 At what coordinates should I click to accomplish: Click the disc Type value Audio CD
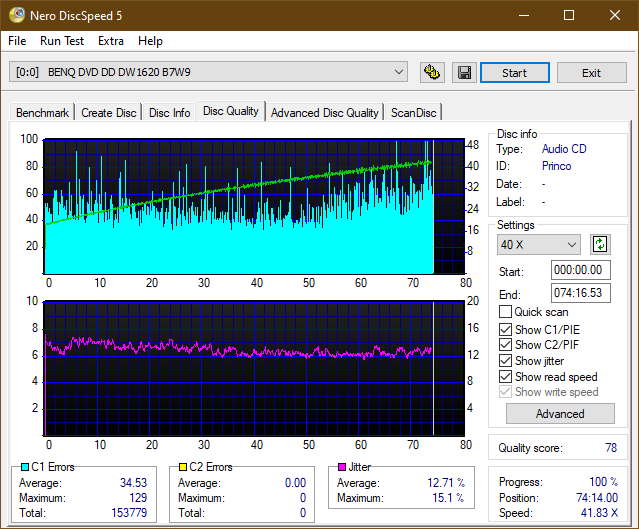(564, 149)
